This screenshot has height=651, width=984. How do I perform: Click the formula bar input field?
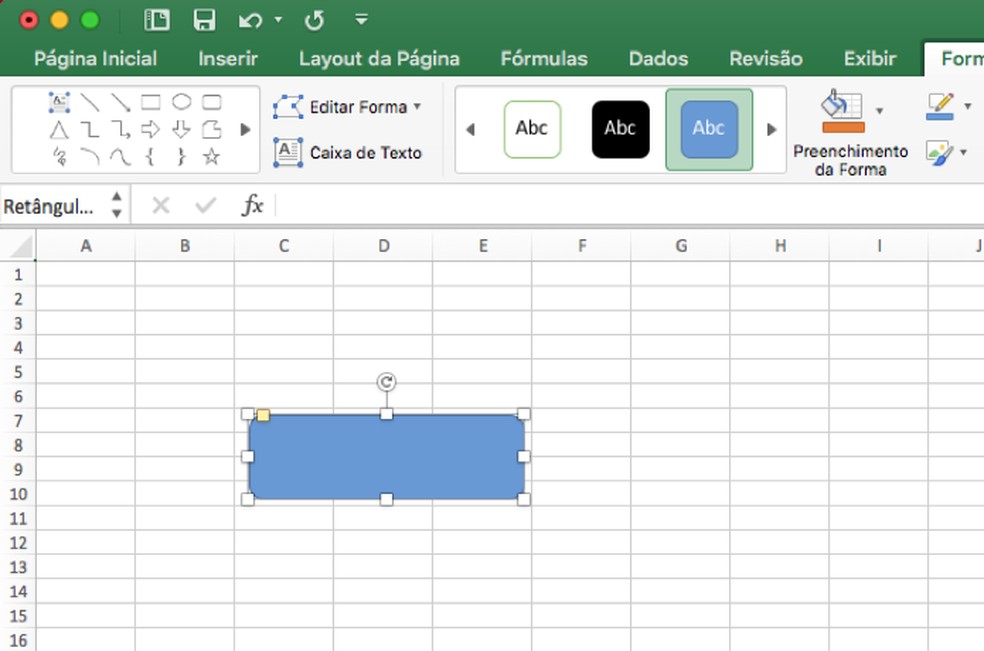629,205
